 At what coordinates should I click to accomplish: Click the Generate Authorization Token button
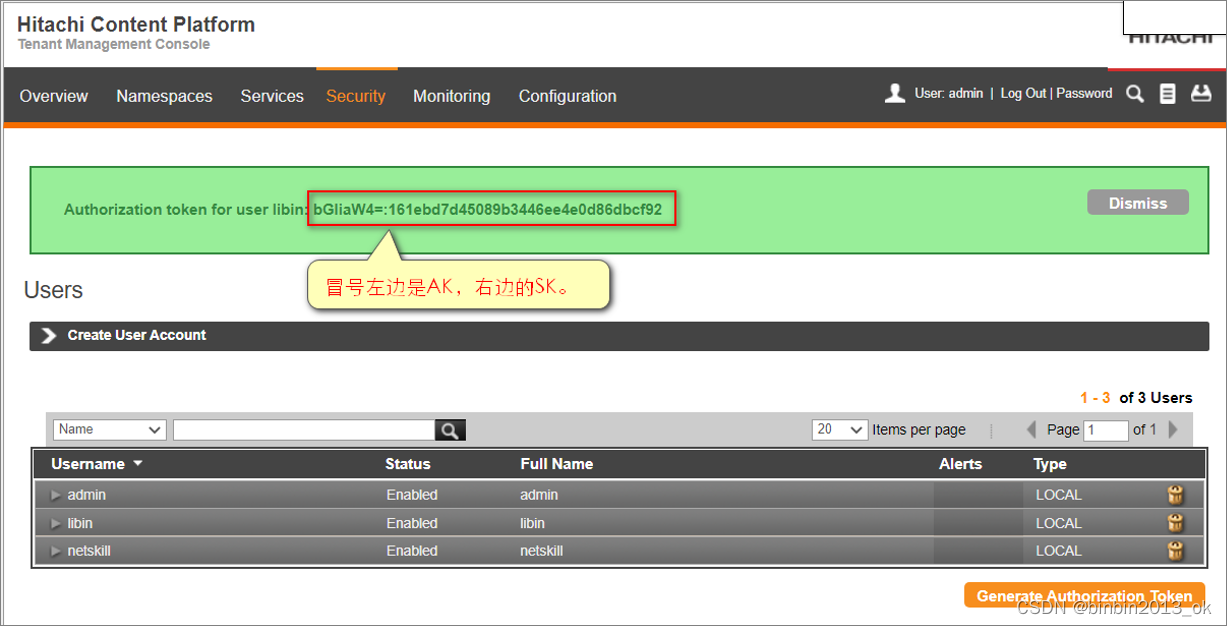(x=1084, y=594)
